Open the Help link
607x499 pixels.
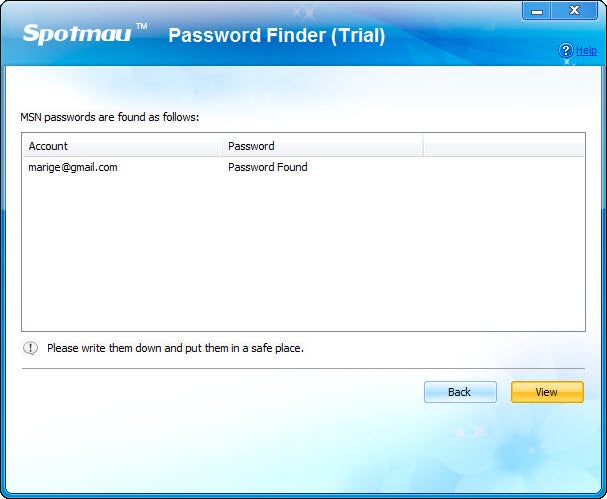pos(586,50)
